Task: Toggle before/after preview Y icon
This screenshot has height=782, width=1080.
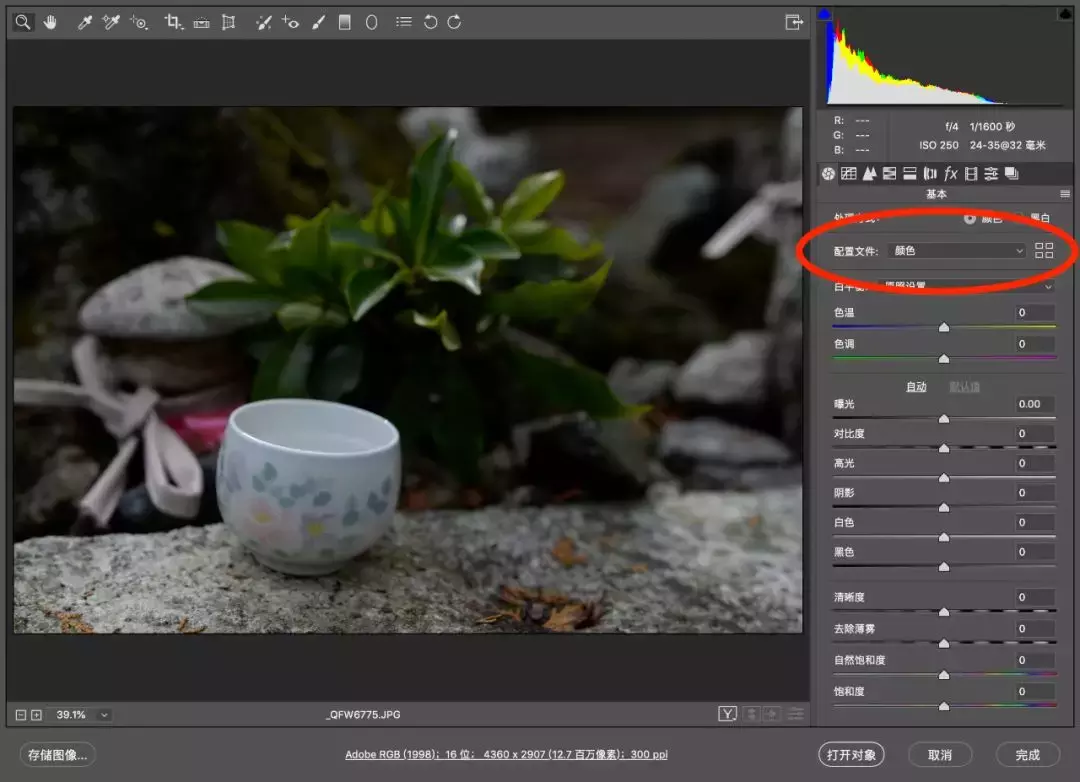Action: point(727,714)
